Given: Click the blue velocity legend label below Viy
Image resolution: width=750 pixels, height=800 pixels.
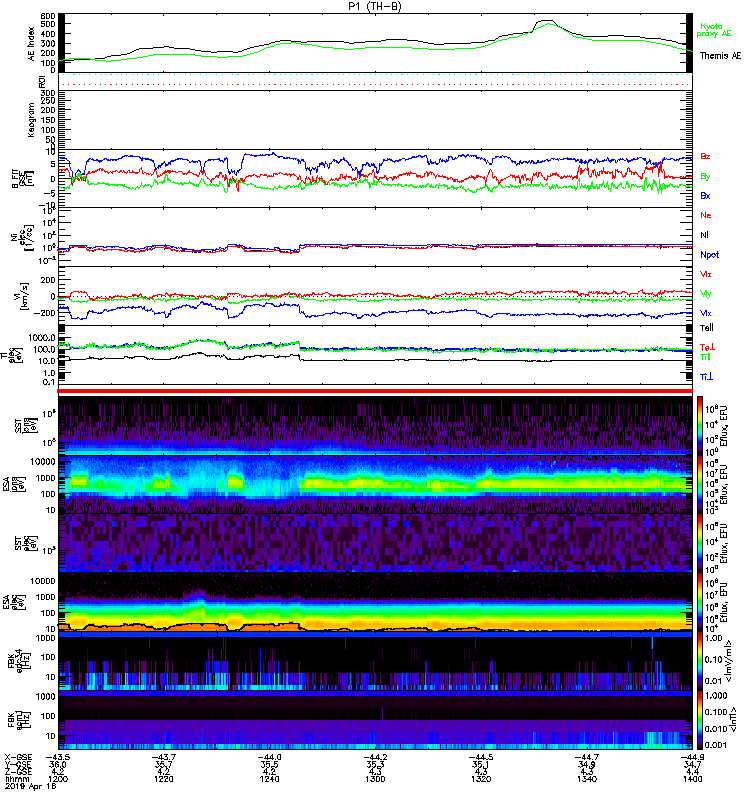Looking at the screenshot, I should (x=706, y=313).
